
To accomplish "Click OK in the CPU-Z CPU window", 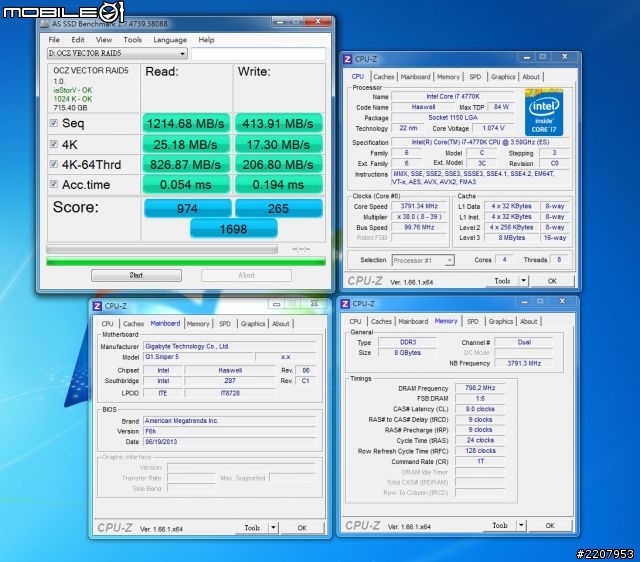I will [552, 281].
